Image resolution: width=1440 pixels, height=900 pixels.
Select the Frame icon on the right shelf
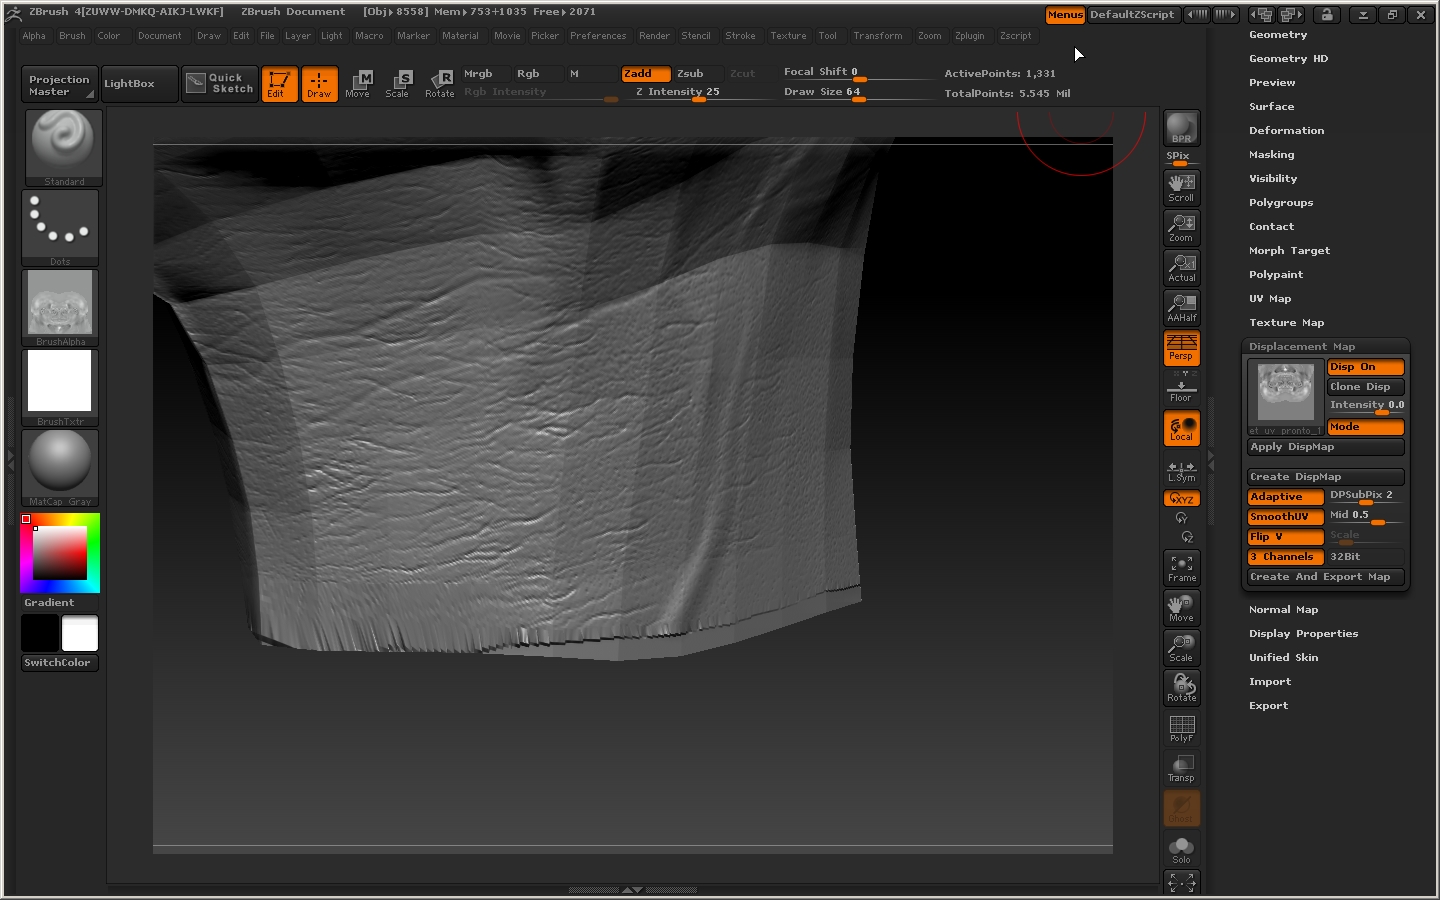pyautogui.click(x=1181, y=568)
